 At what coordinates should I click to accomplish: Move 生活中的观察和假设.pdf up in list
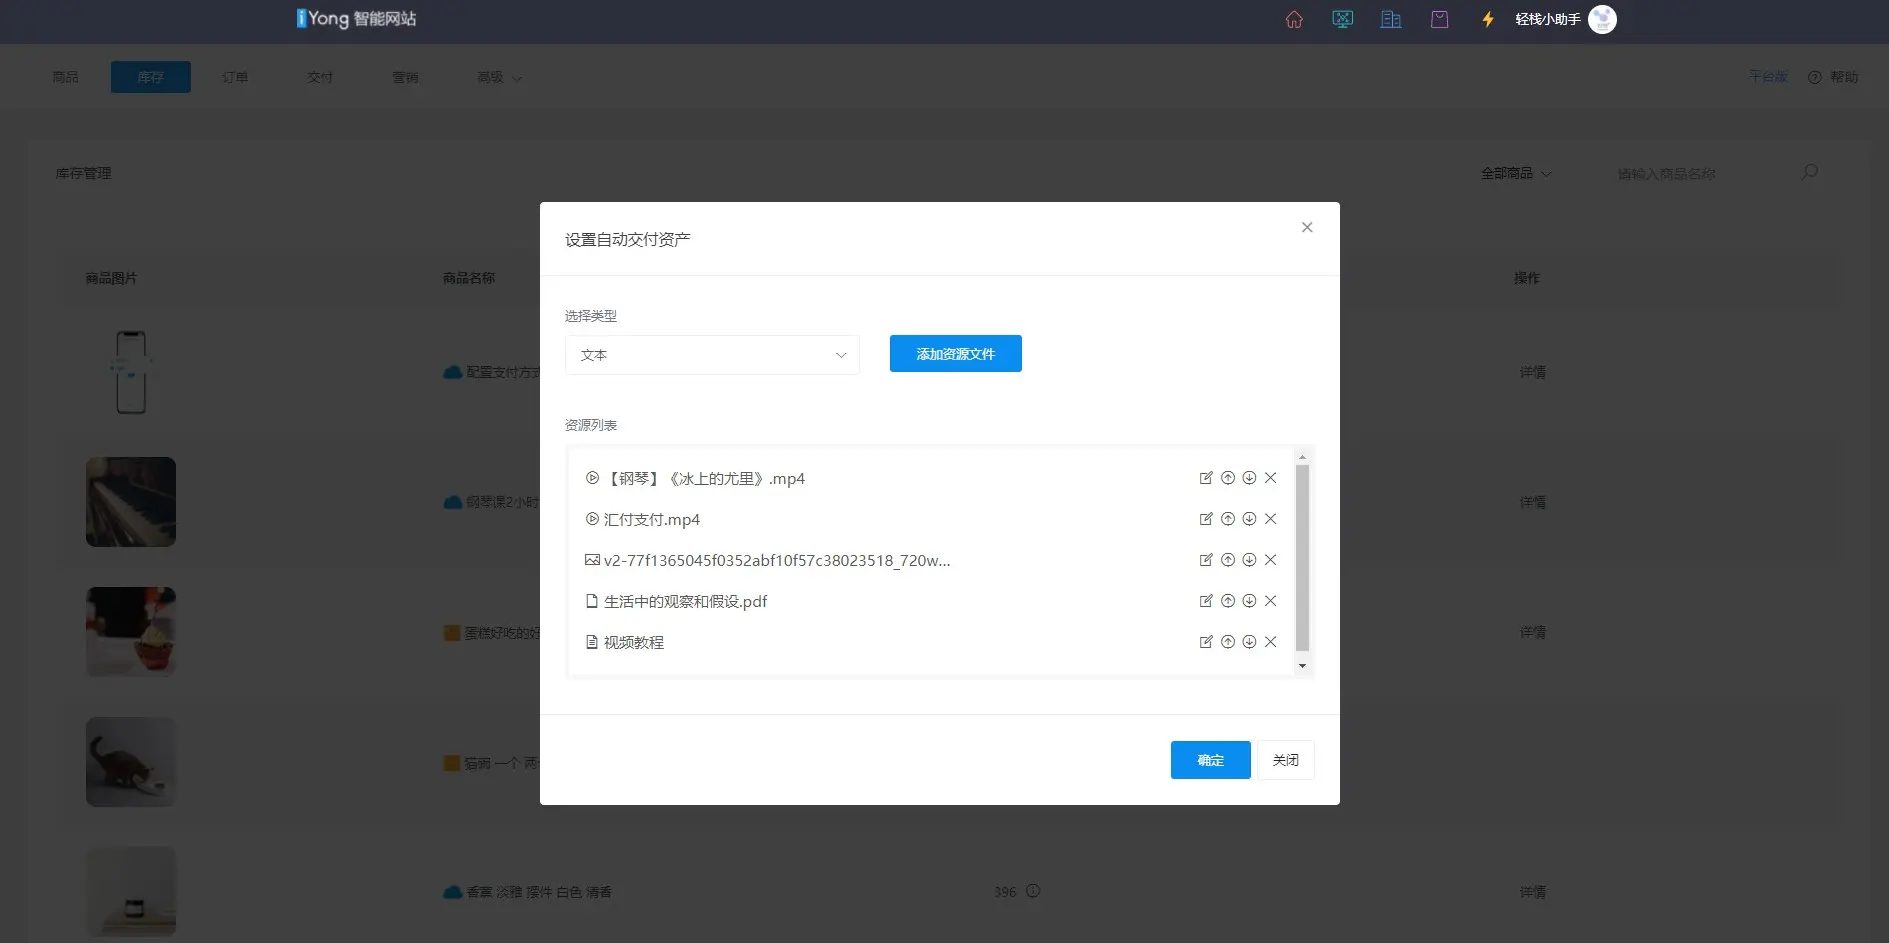1228,601
